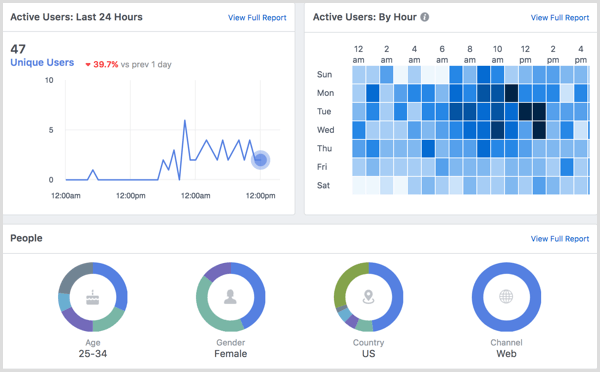Screen dimensions: 600x372
Task: Click the Sat row label in the heatmap
Action: pos(323,186)
